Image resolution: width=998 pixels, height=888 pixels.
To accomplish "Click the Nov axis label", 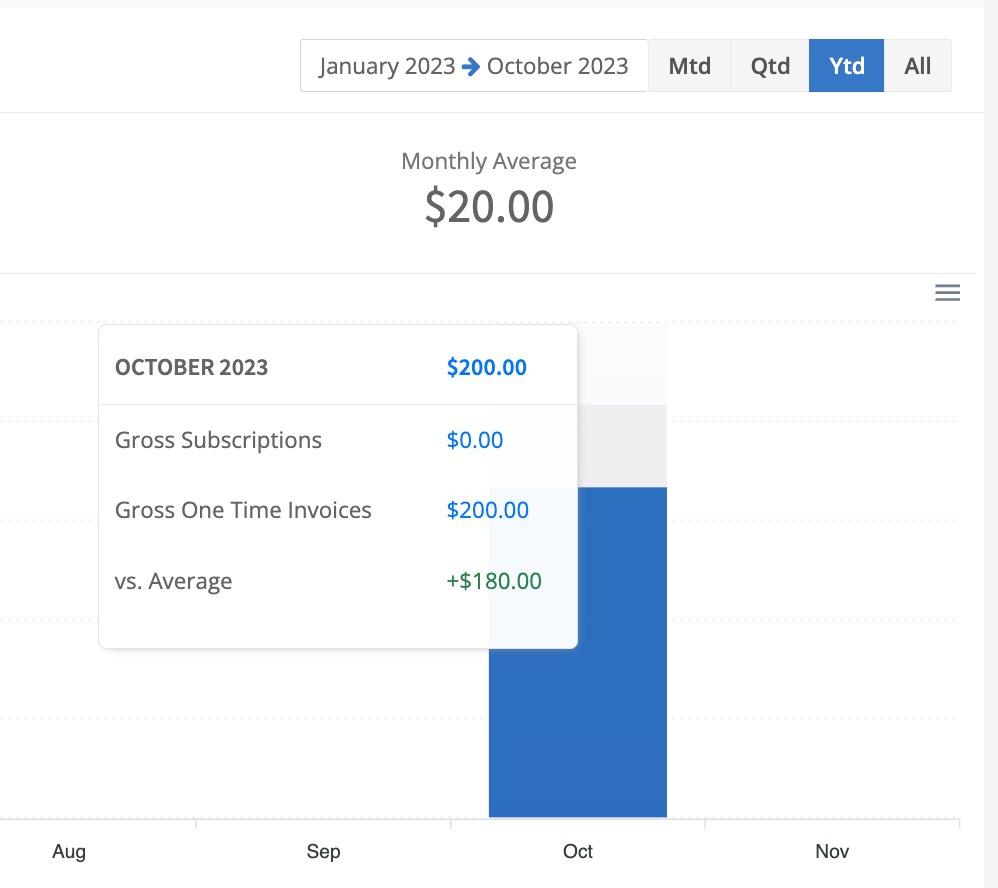I will (832, 851).
